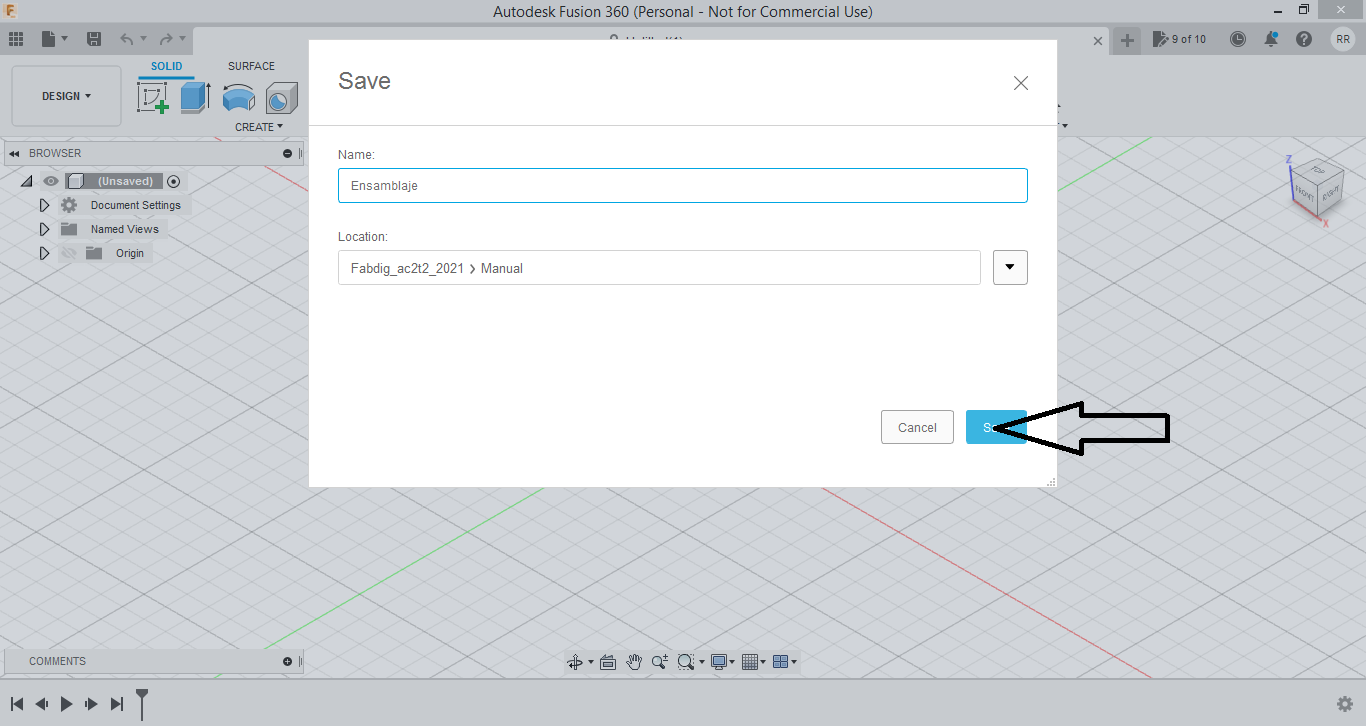The image size is (1366, 726).
Task: Expand the Origin node
Action: pos(44,253)
